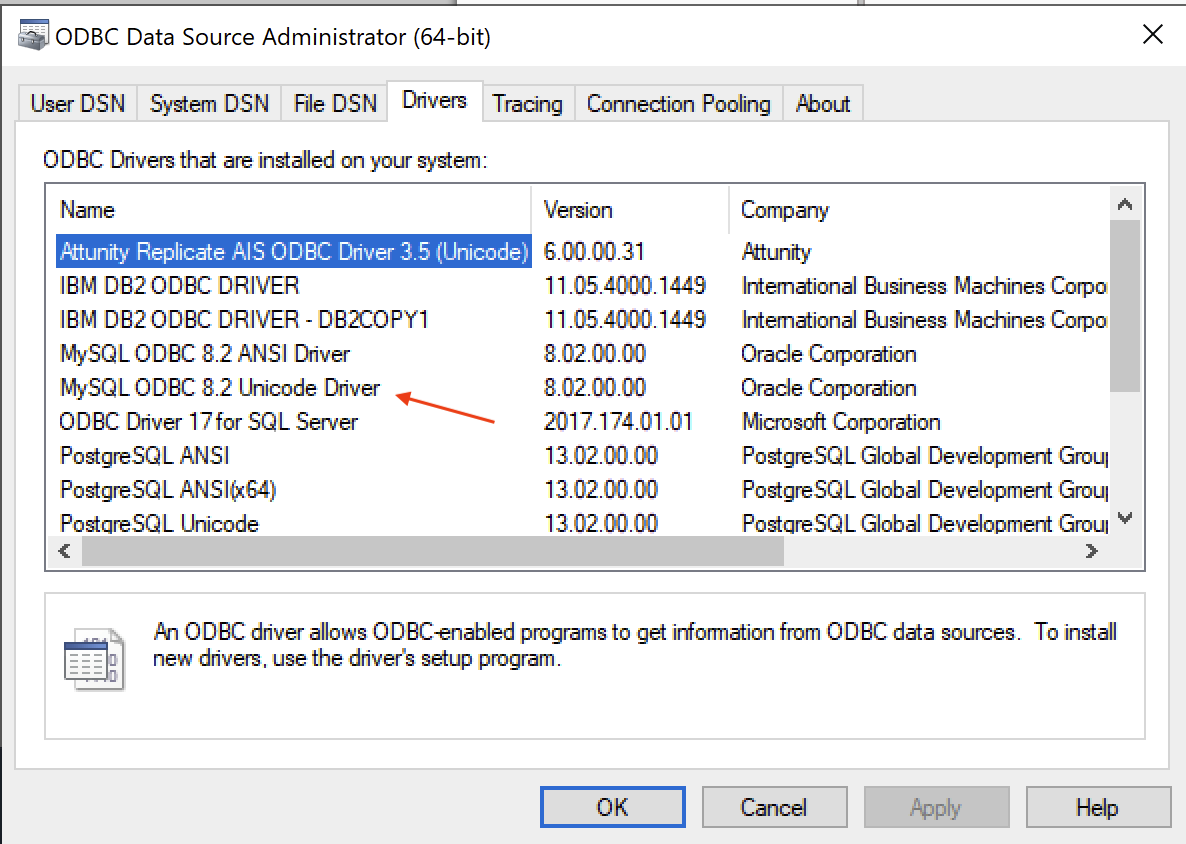Switch to the User DSN tab
The width and height of the screenshot is (1186, 844).
point(78,104)
